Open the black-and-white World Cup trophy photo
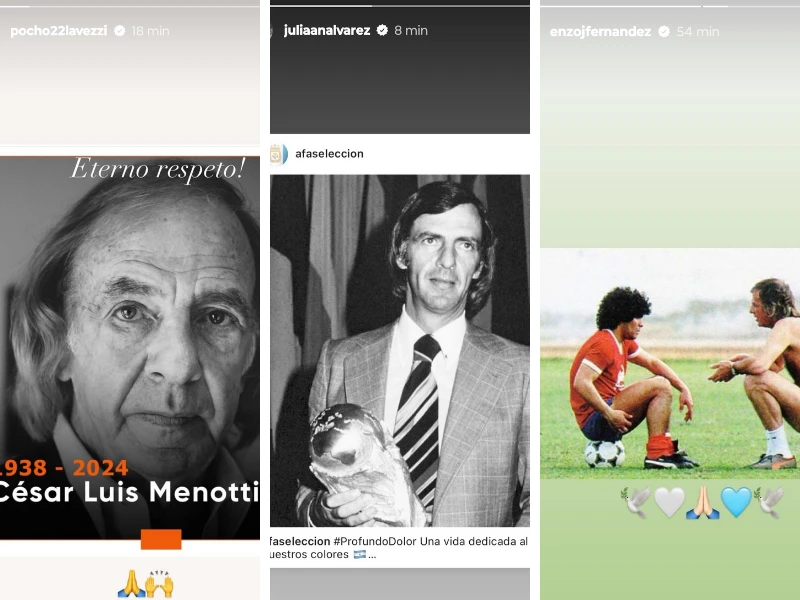The image size is (800, 600). 400,351
